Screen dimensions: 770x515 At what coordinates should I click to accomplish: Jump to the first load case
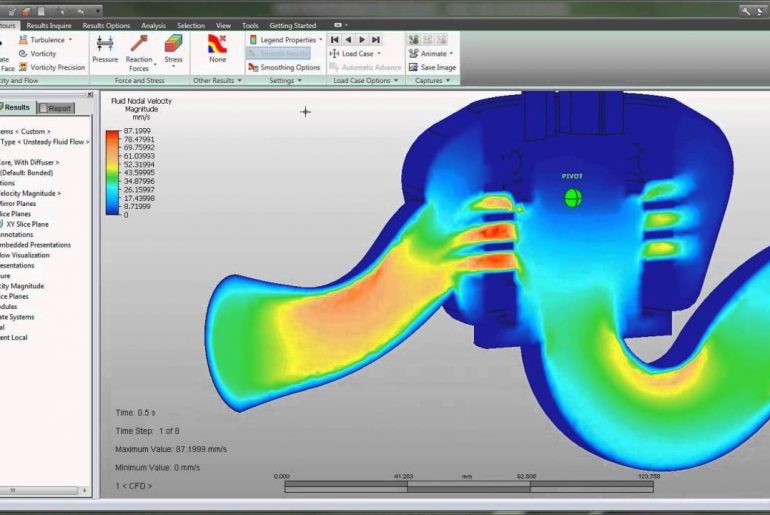[335, 39]
